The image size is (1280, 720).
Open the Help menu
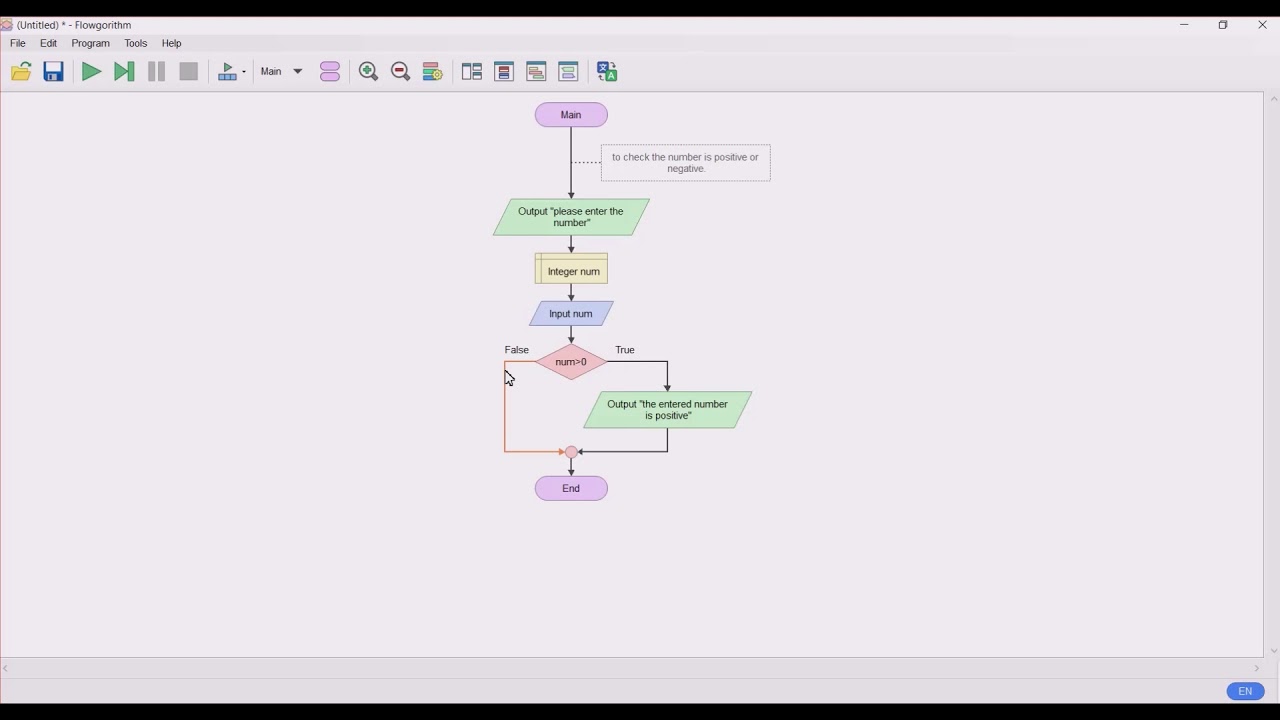coord(172,43)
